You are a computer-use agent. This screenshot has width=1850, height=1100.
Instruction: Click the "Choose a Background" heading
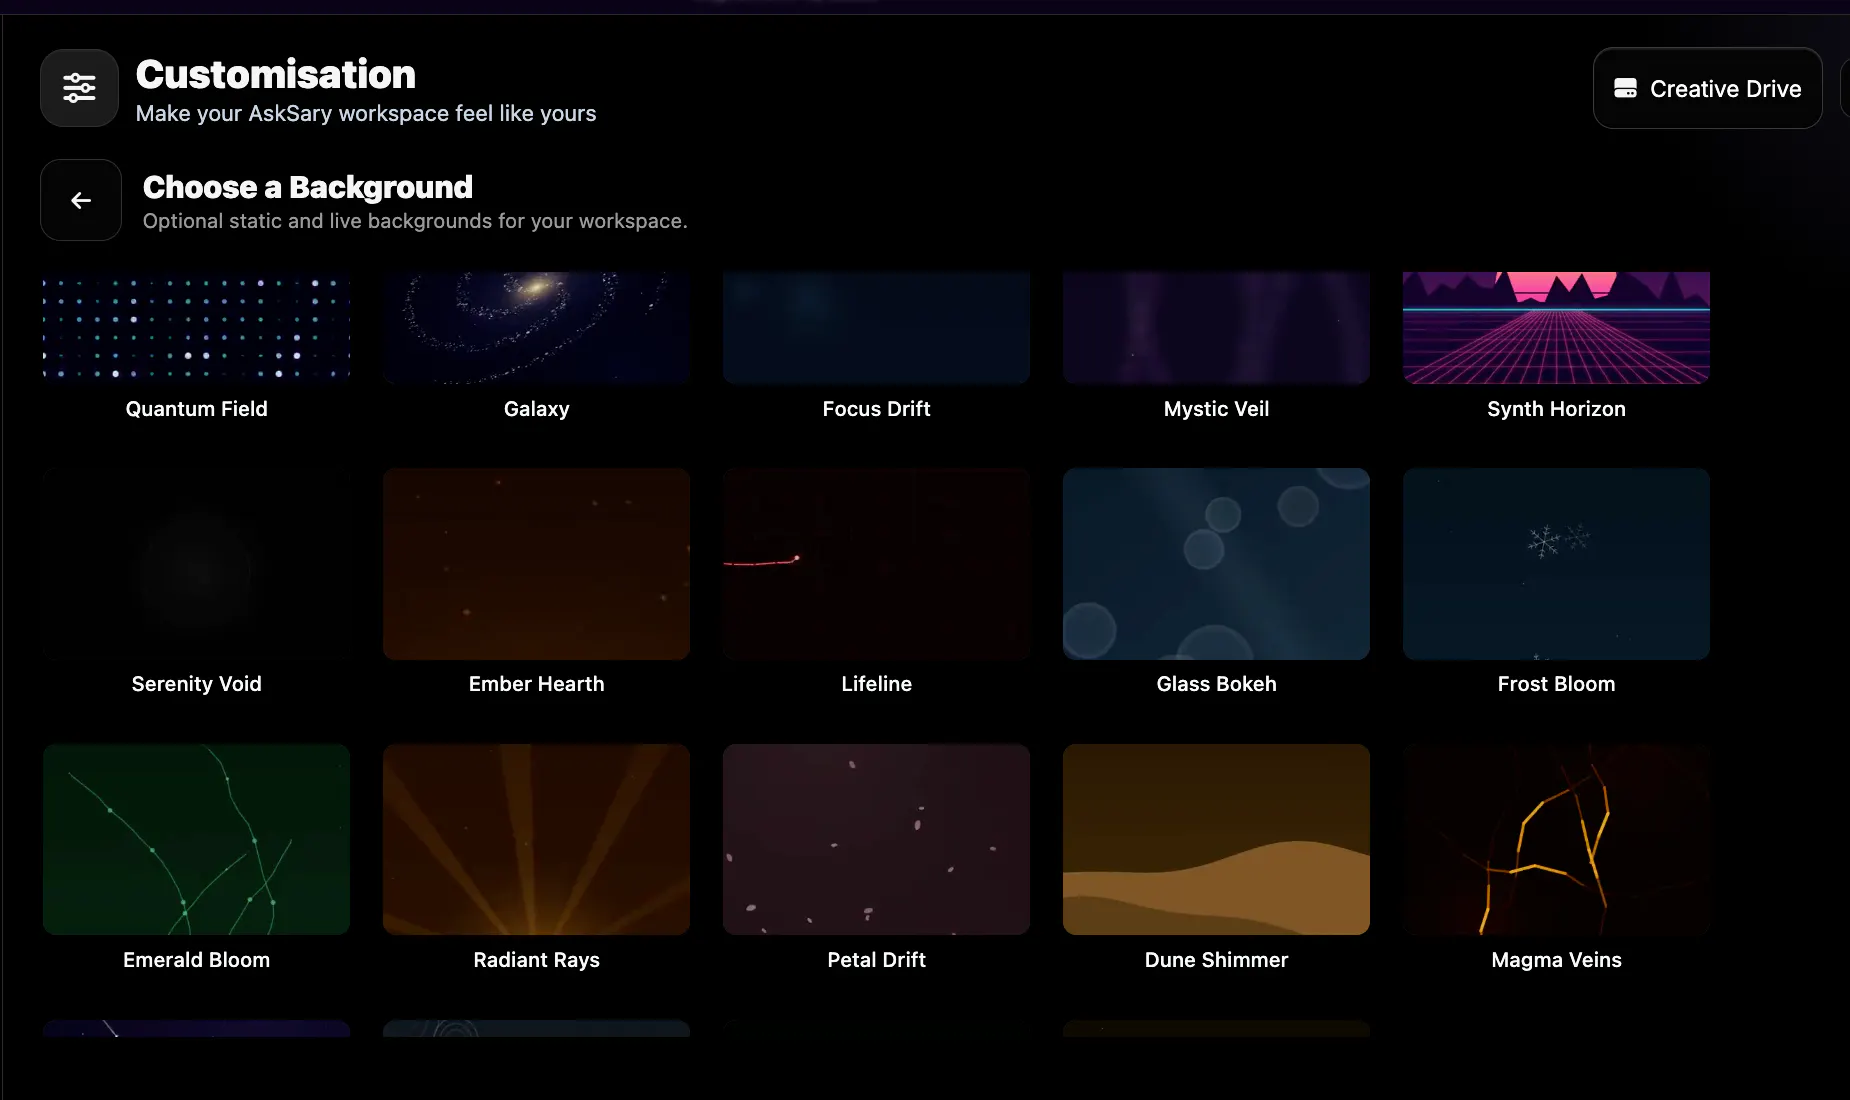point(308,187)
